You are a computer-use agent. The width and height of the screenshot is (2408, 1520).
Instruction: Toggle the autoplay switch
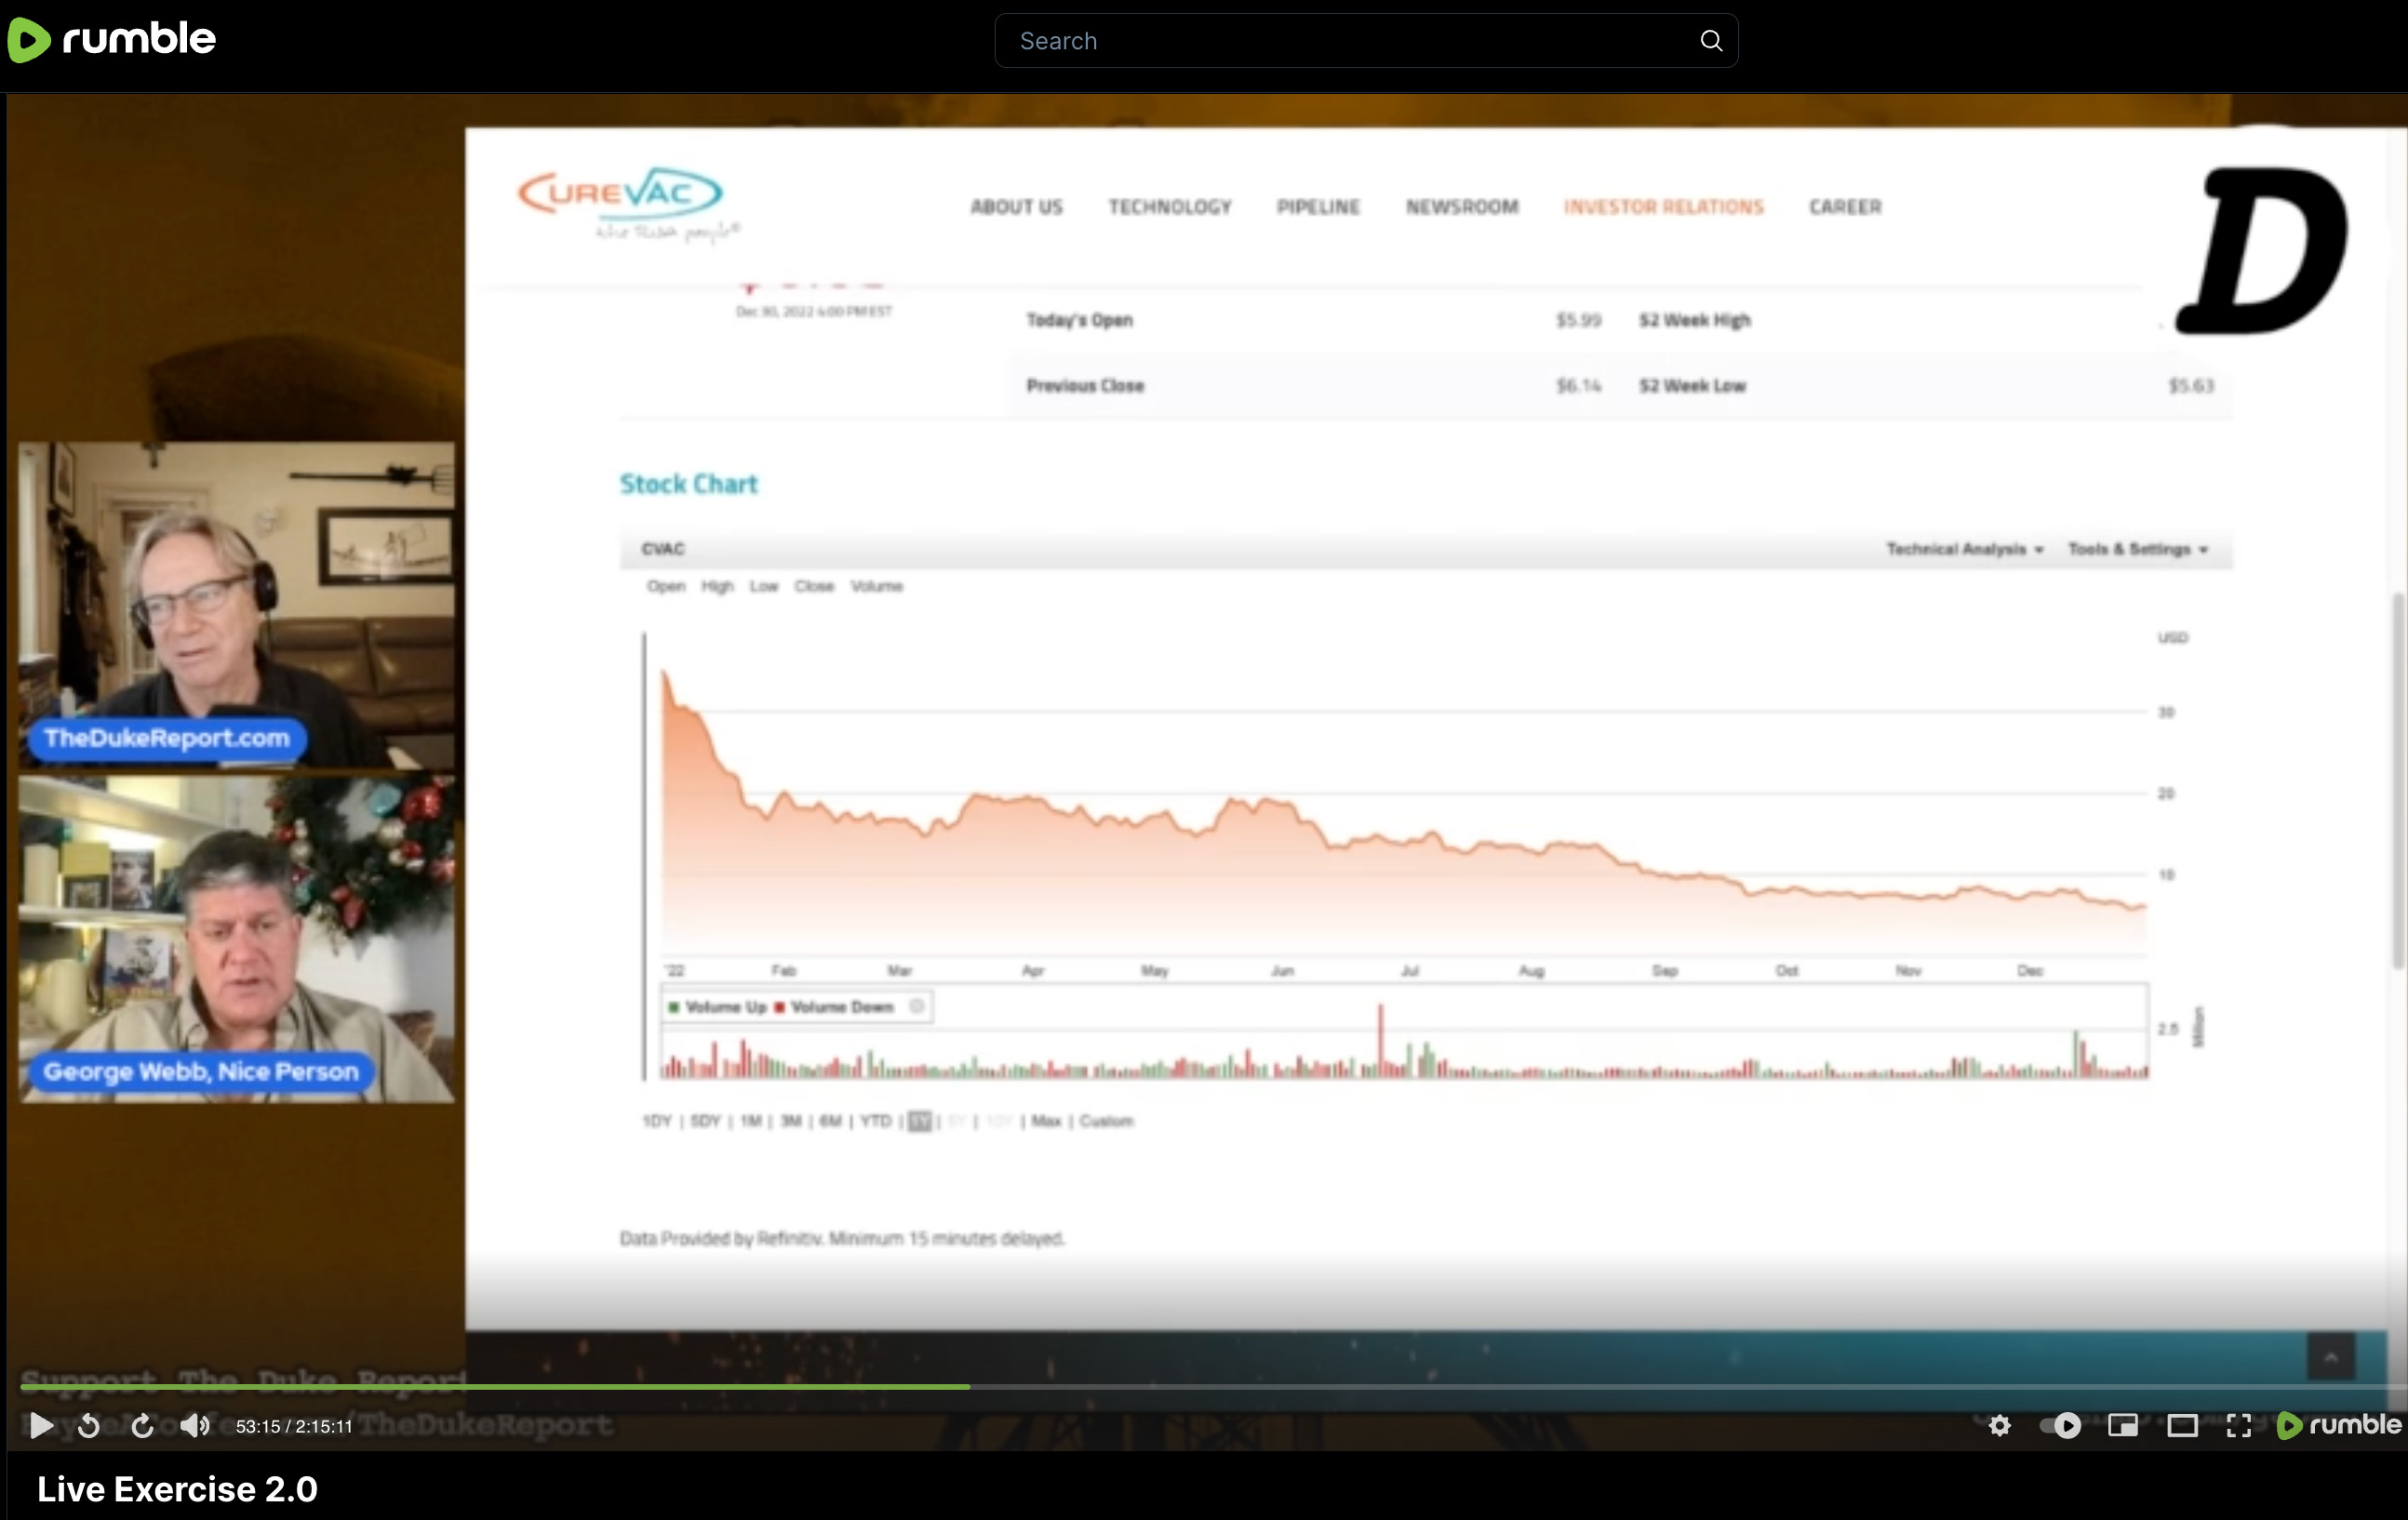click(x=2061, y=1425)
